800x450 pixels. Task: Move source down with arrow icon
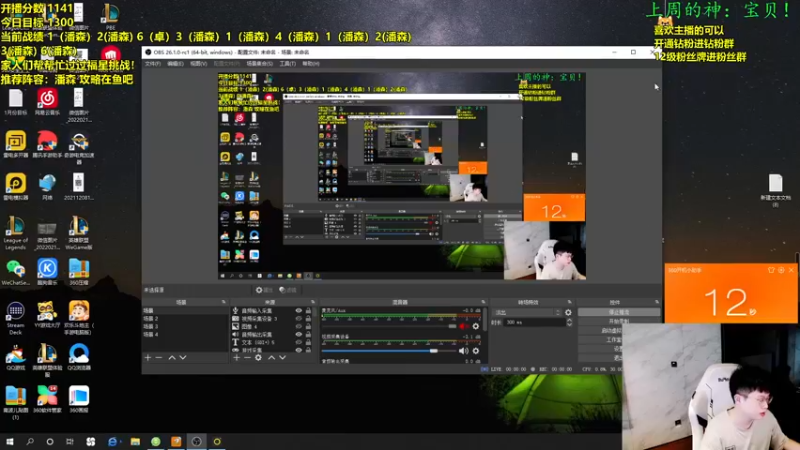[x=282, y=358]
